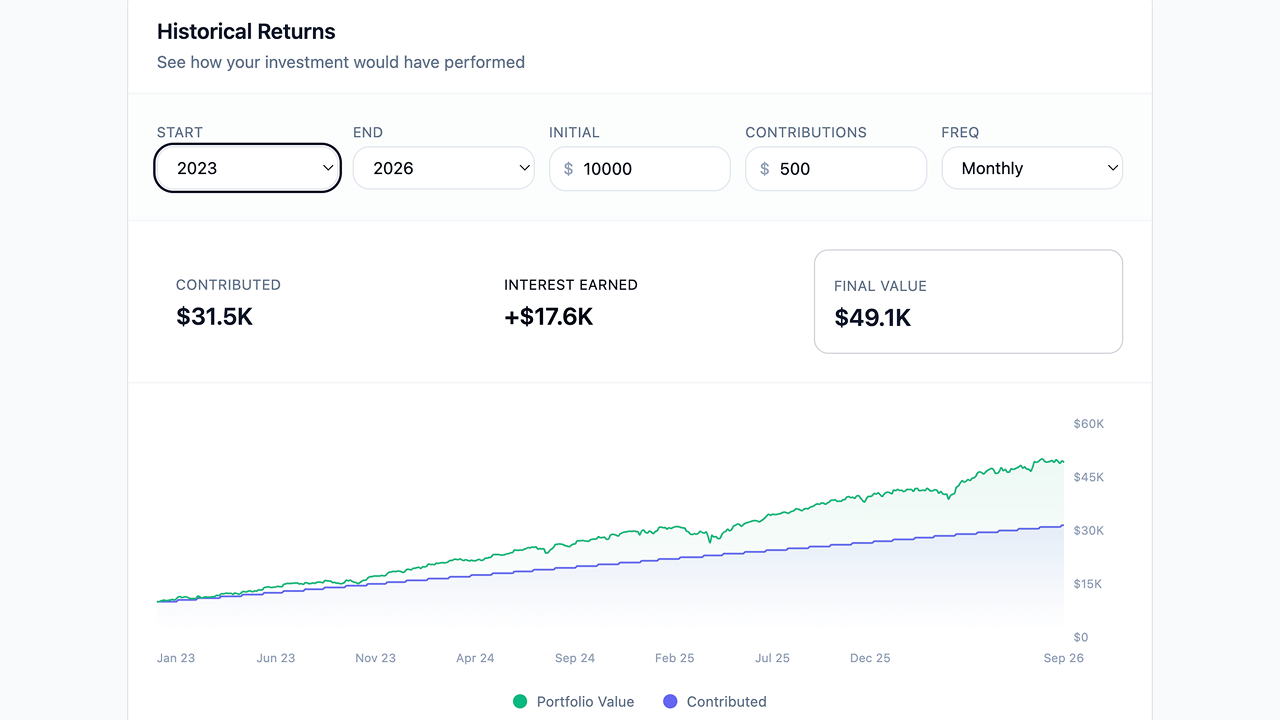This screenshot has height=720, width=1280.
Task: Click the dollar sign in INITIAL field
Action: coord(568,169)
